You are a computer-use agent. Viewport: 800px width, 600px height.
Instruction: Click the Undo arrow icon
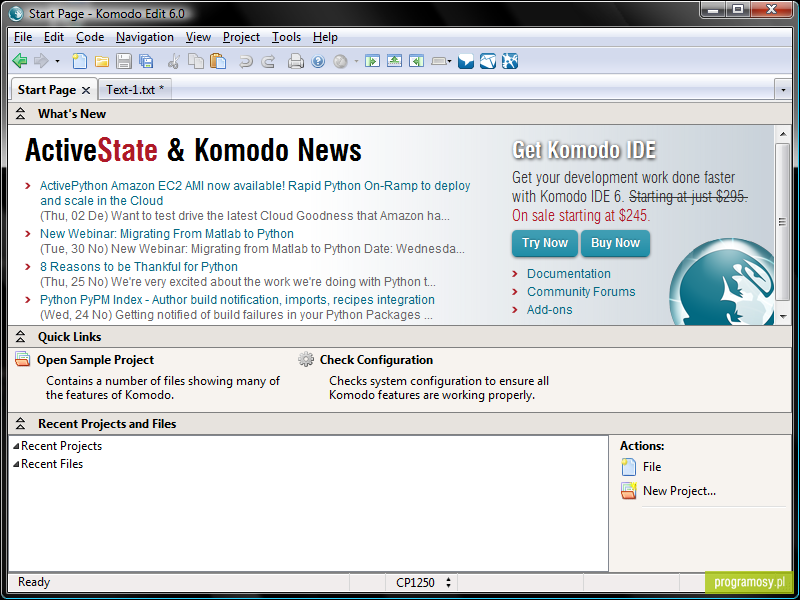pos(246,62)
